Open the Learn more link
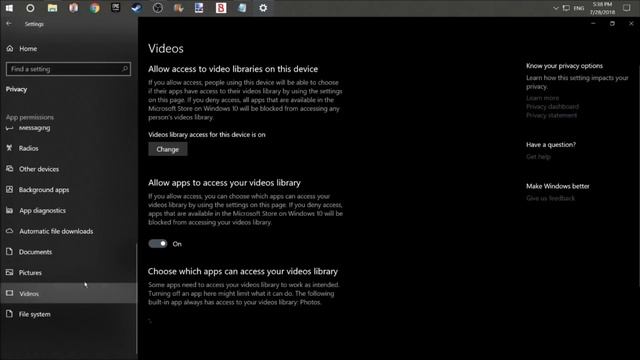 542,98
